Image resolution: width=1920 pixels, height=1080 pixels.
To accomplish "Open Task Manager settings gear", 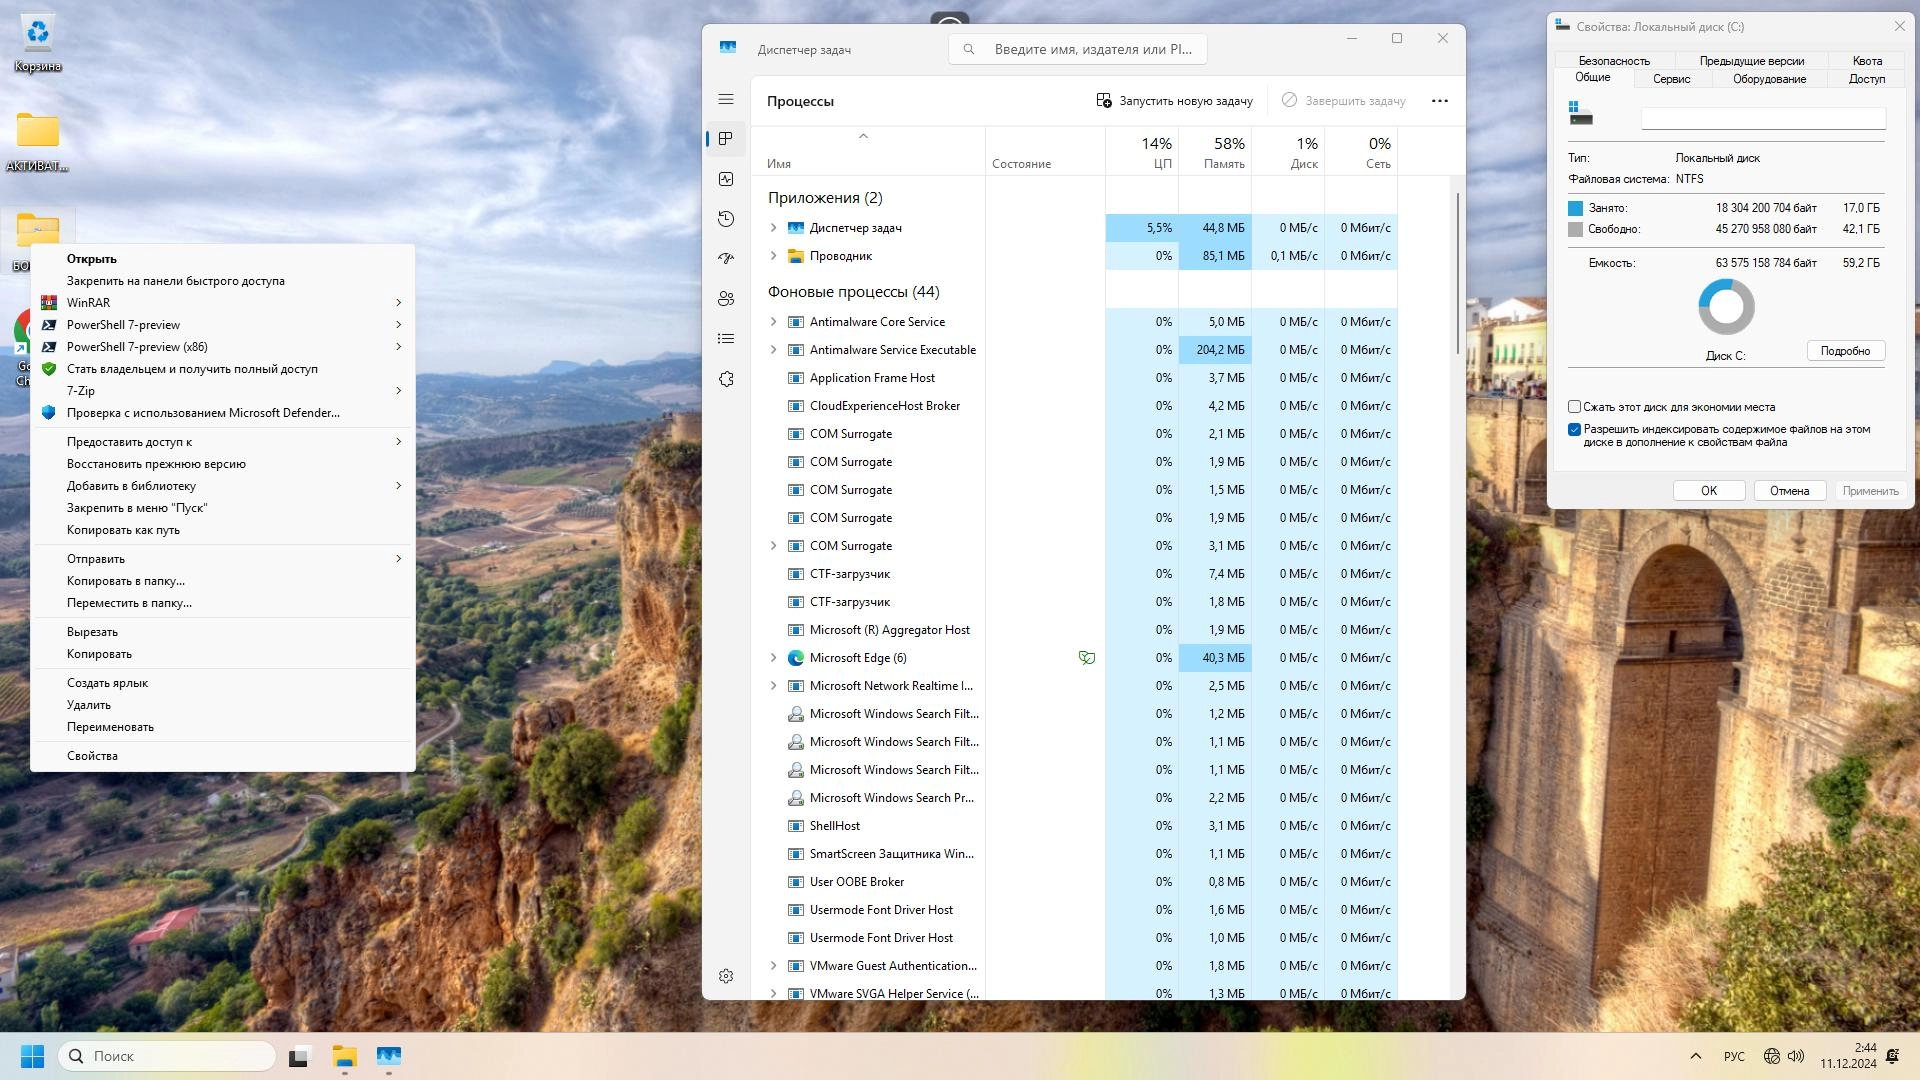I will 726,976.
